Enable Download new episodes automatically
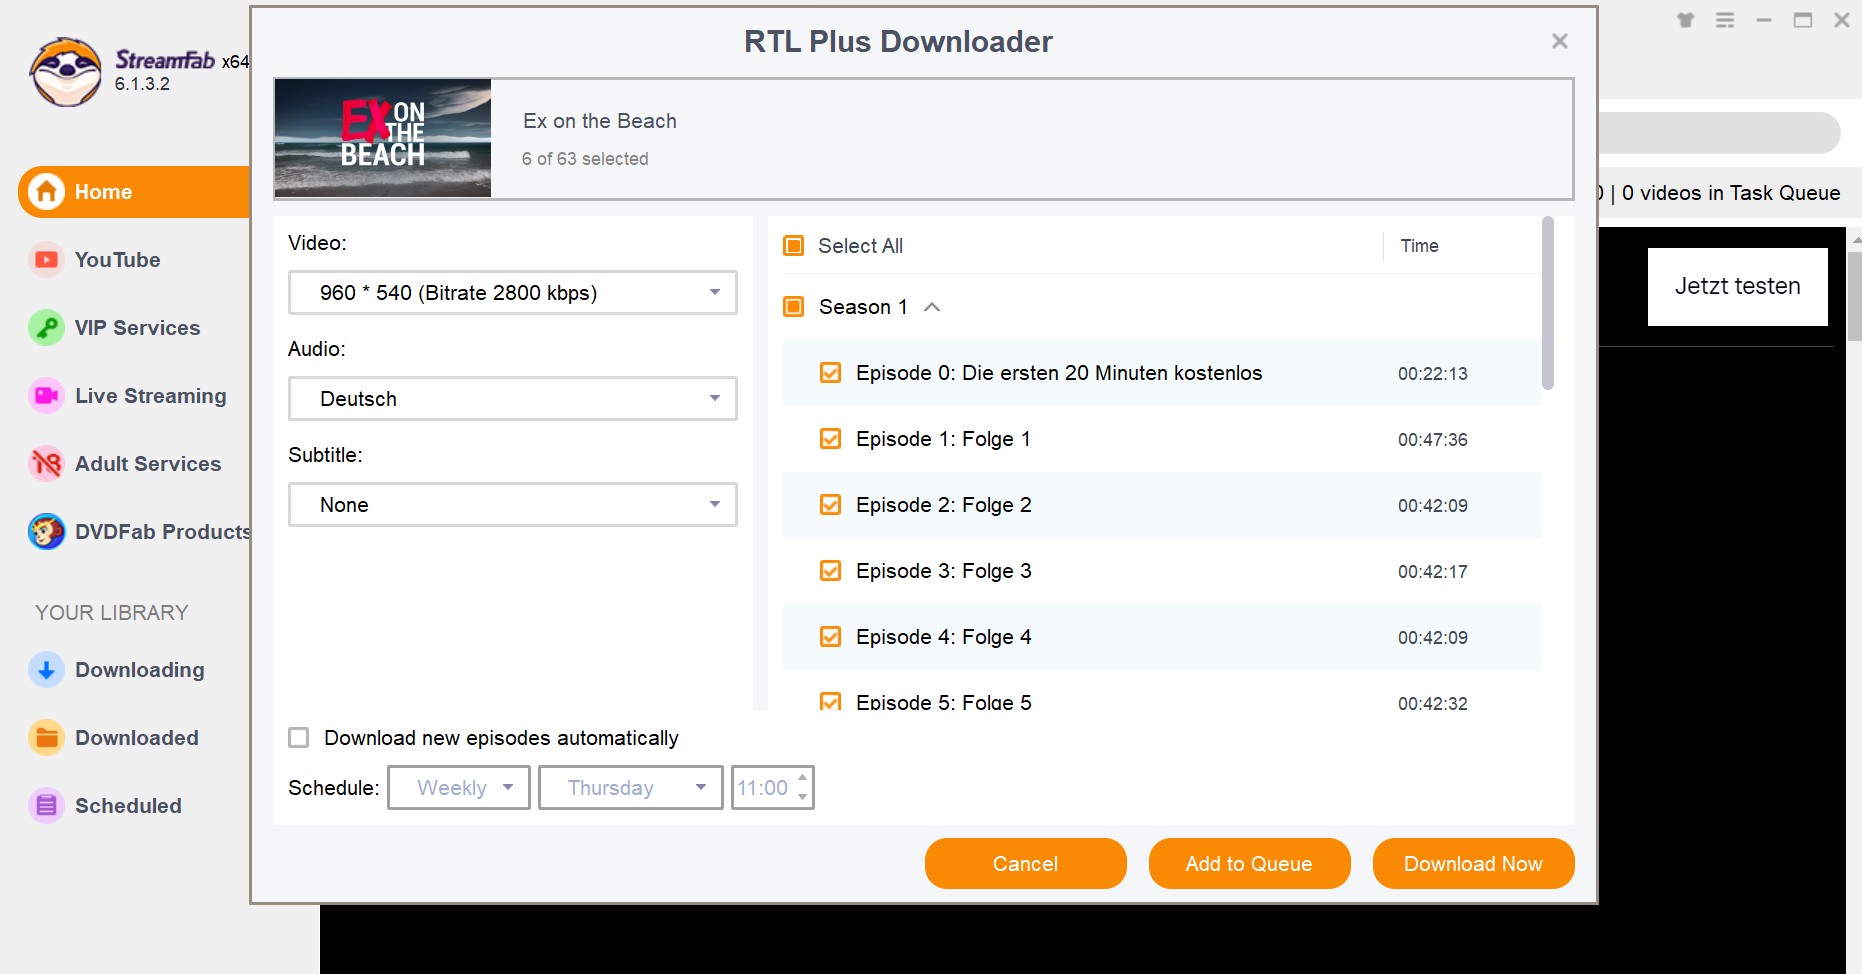This screenshot has height=974, width=1862. coord(298,738)
